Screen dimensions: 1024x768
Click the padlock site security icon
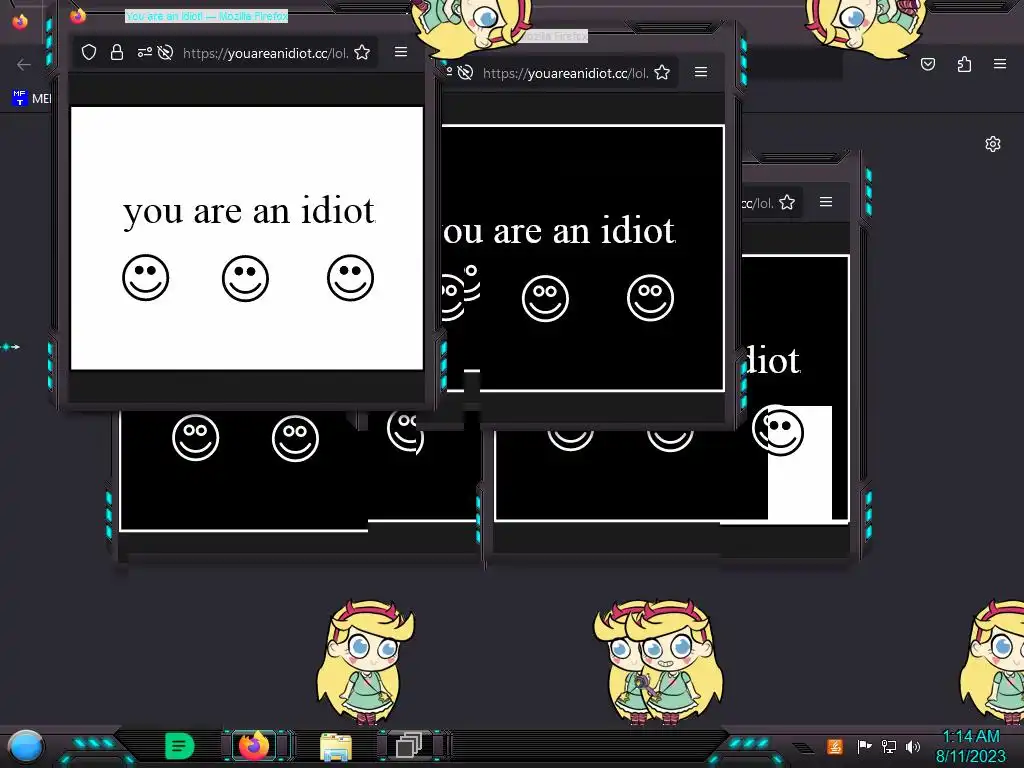tap(117, 52)
